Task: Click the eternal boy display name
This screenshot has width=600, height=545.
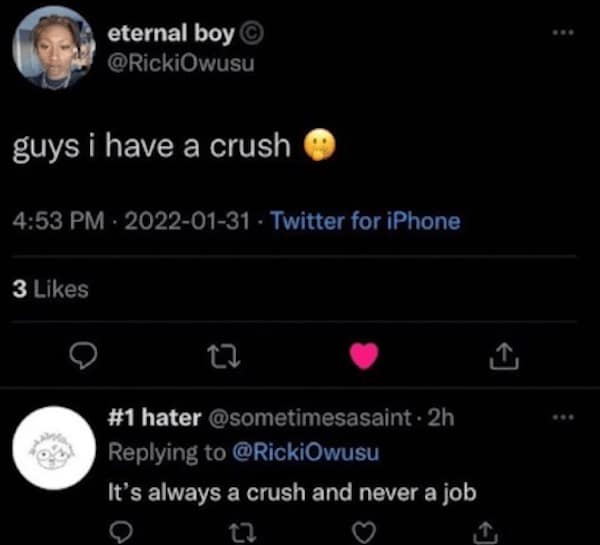Action: click(172, 32)
